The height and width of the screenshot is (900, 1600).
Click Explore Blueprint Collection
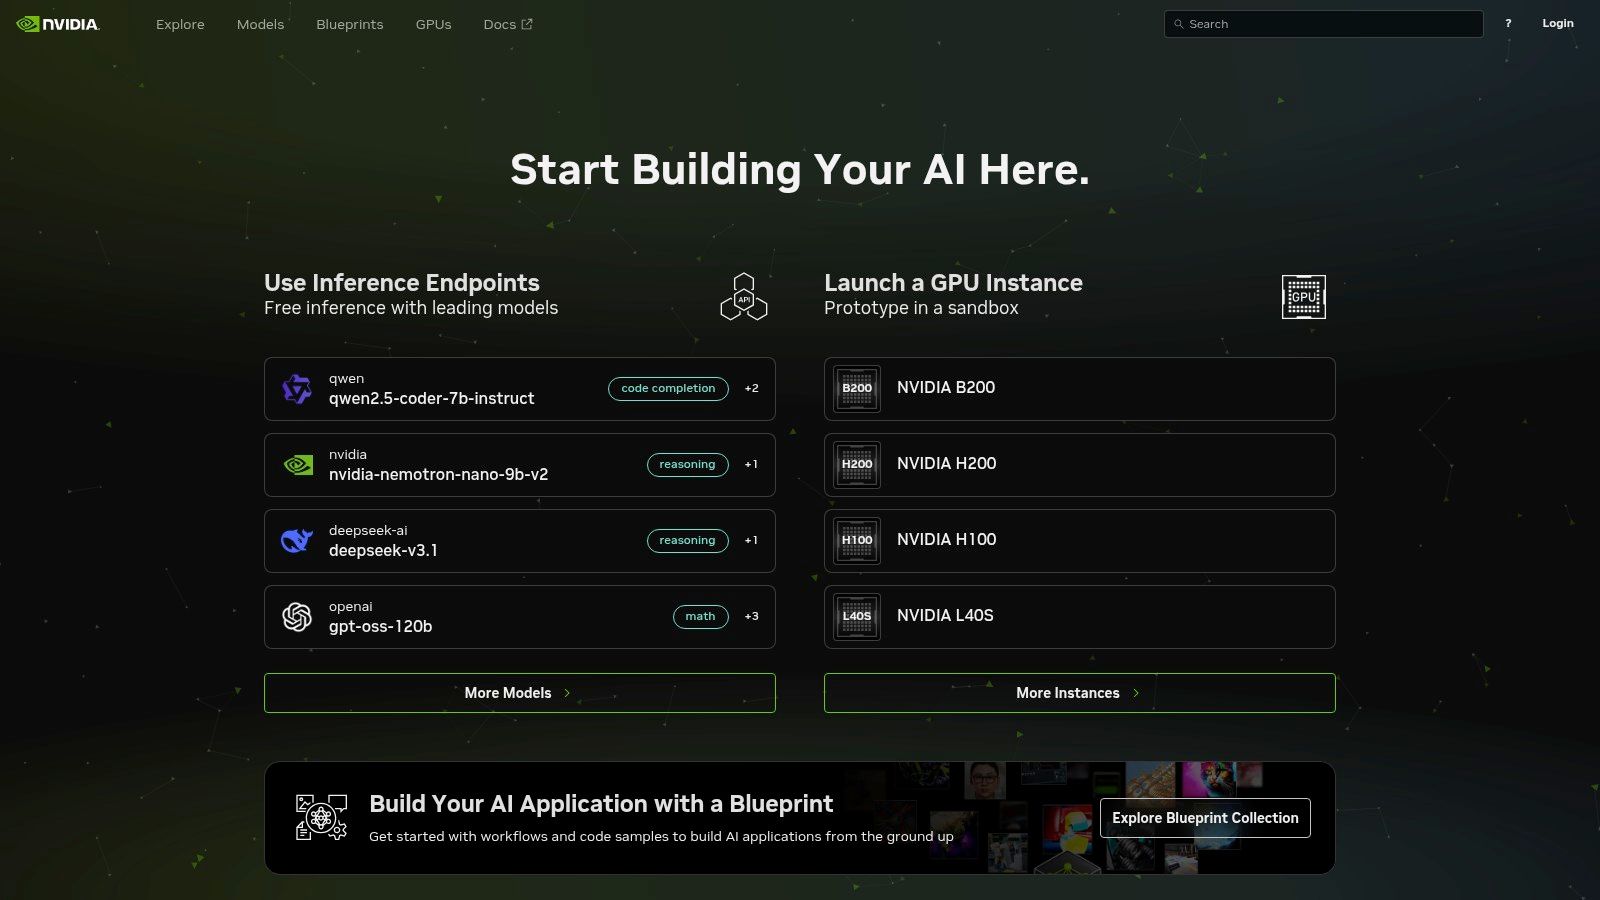[1204, 817]
